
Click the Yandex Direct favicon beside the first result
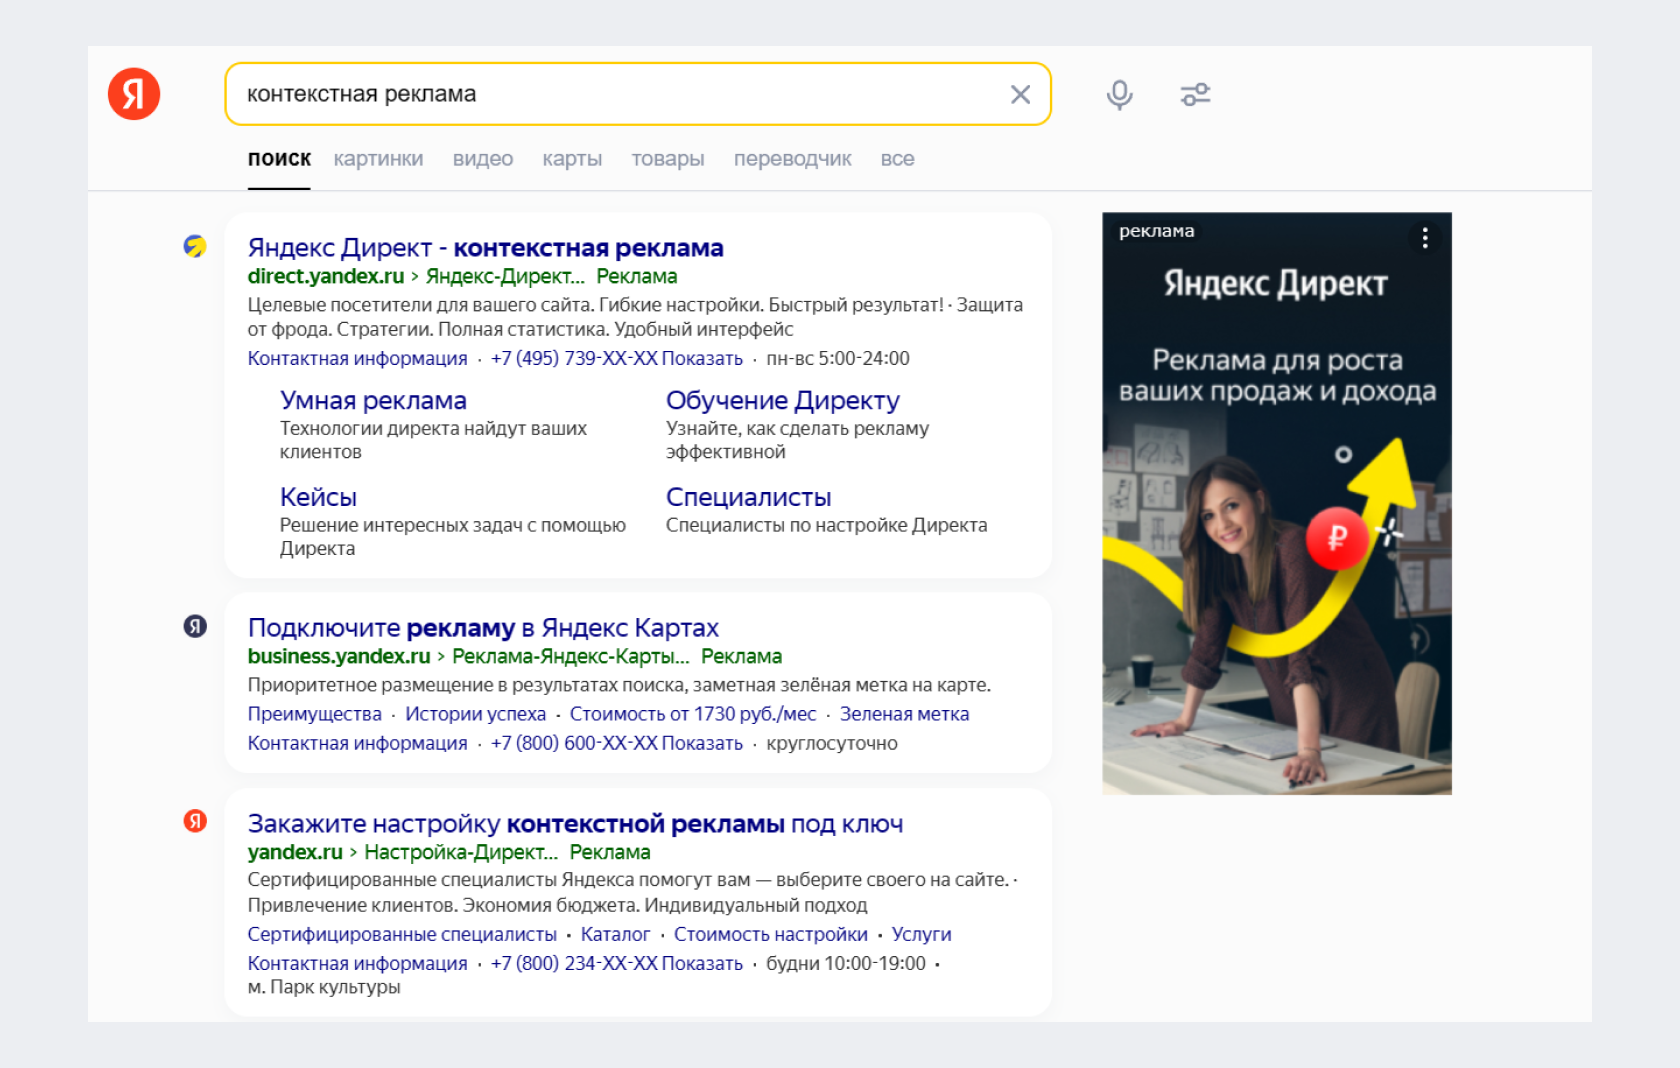click(195, 246)
